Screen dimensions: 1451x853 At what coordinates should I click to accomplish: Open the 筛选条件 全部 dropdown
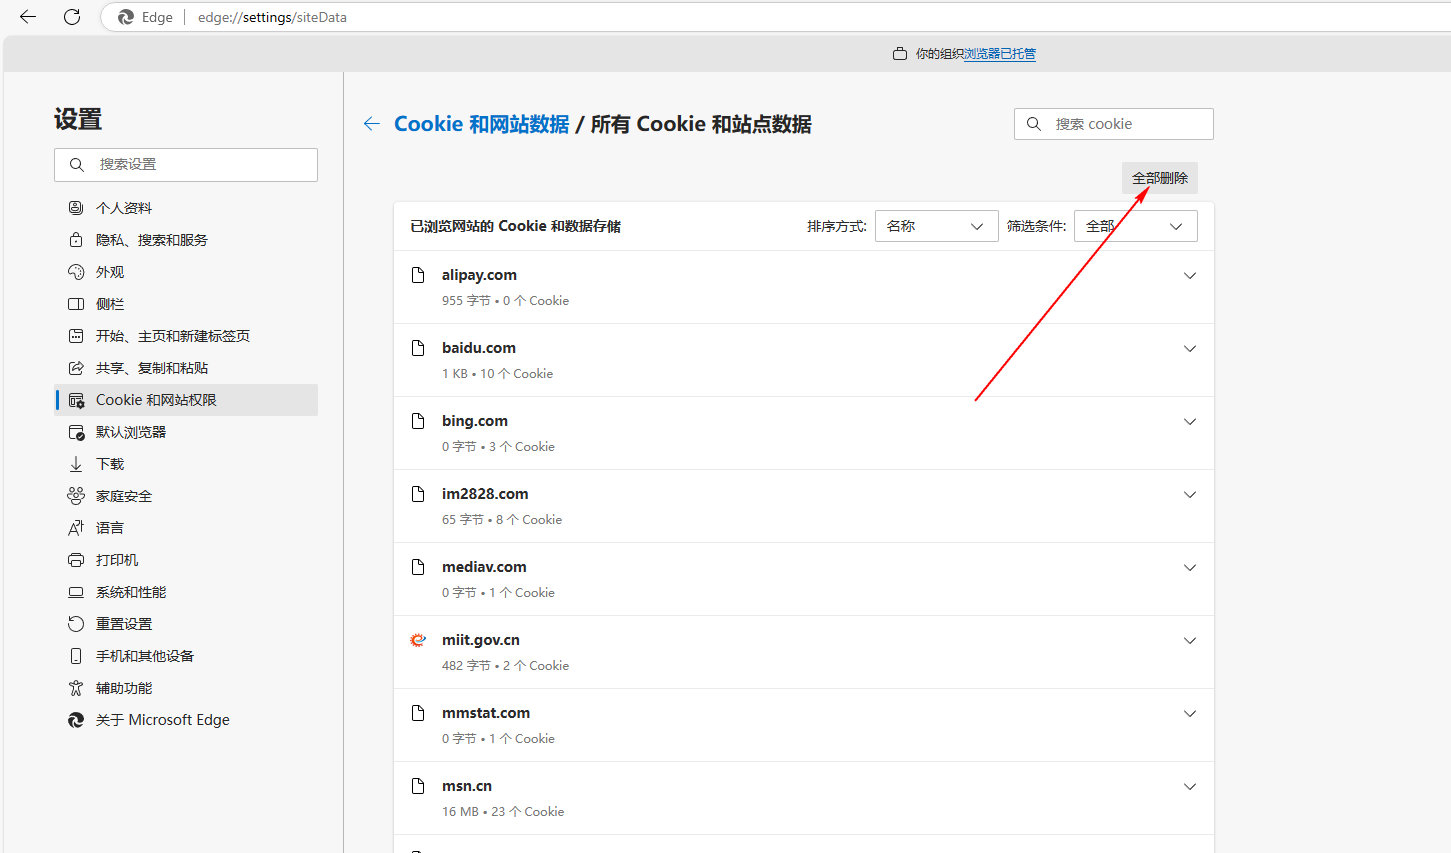coord(1135,226)
